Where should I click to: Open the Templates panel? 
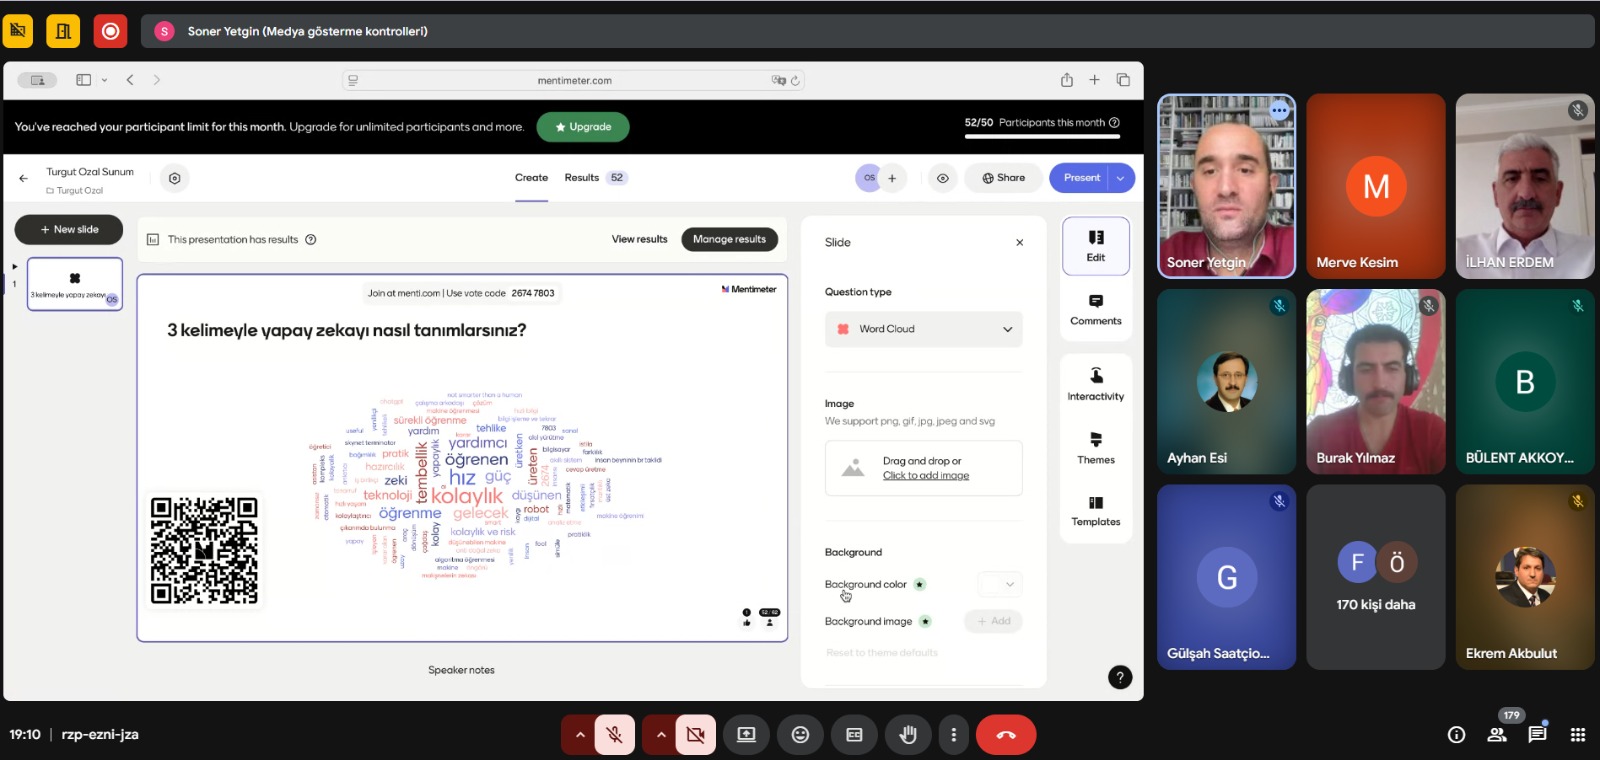tap(1095, 510)
